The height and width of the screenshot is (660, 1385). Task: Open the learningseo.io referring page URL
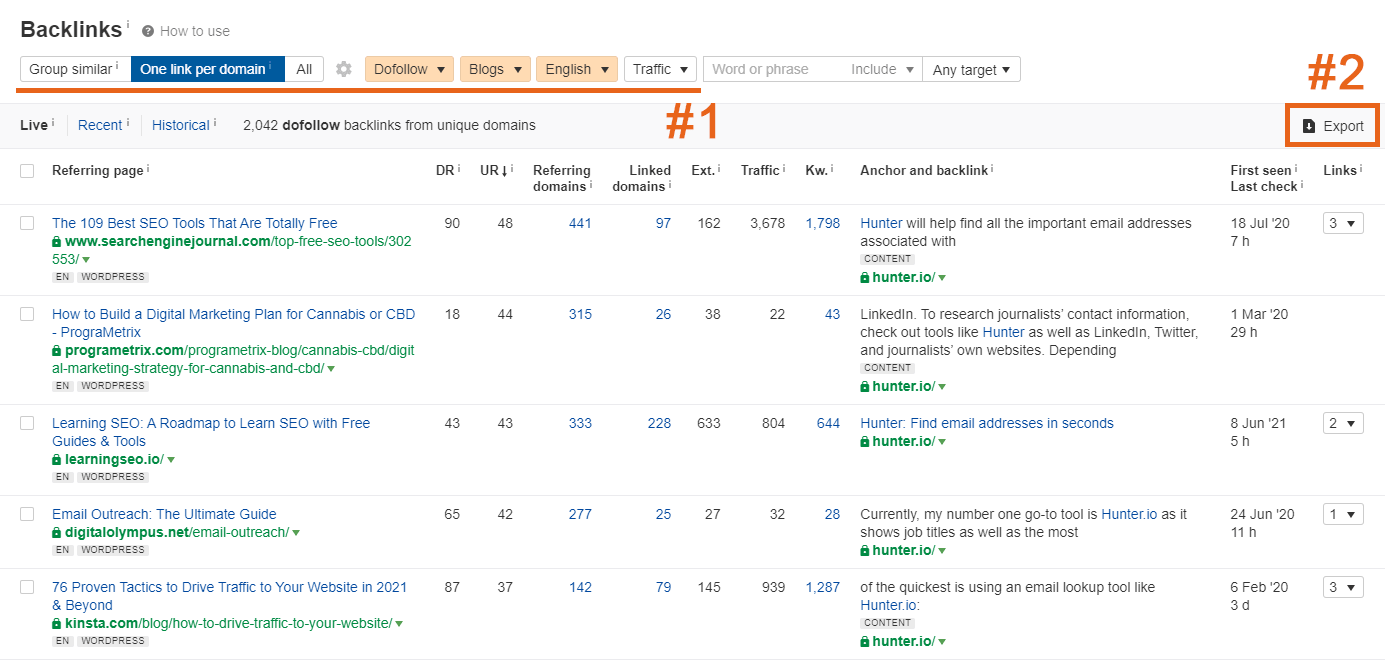coord(114,459)
